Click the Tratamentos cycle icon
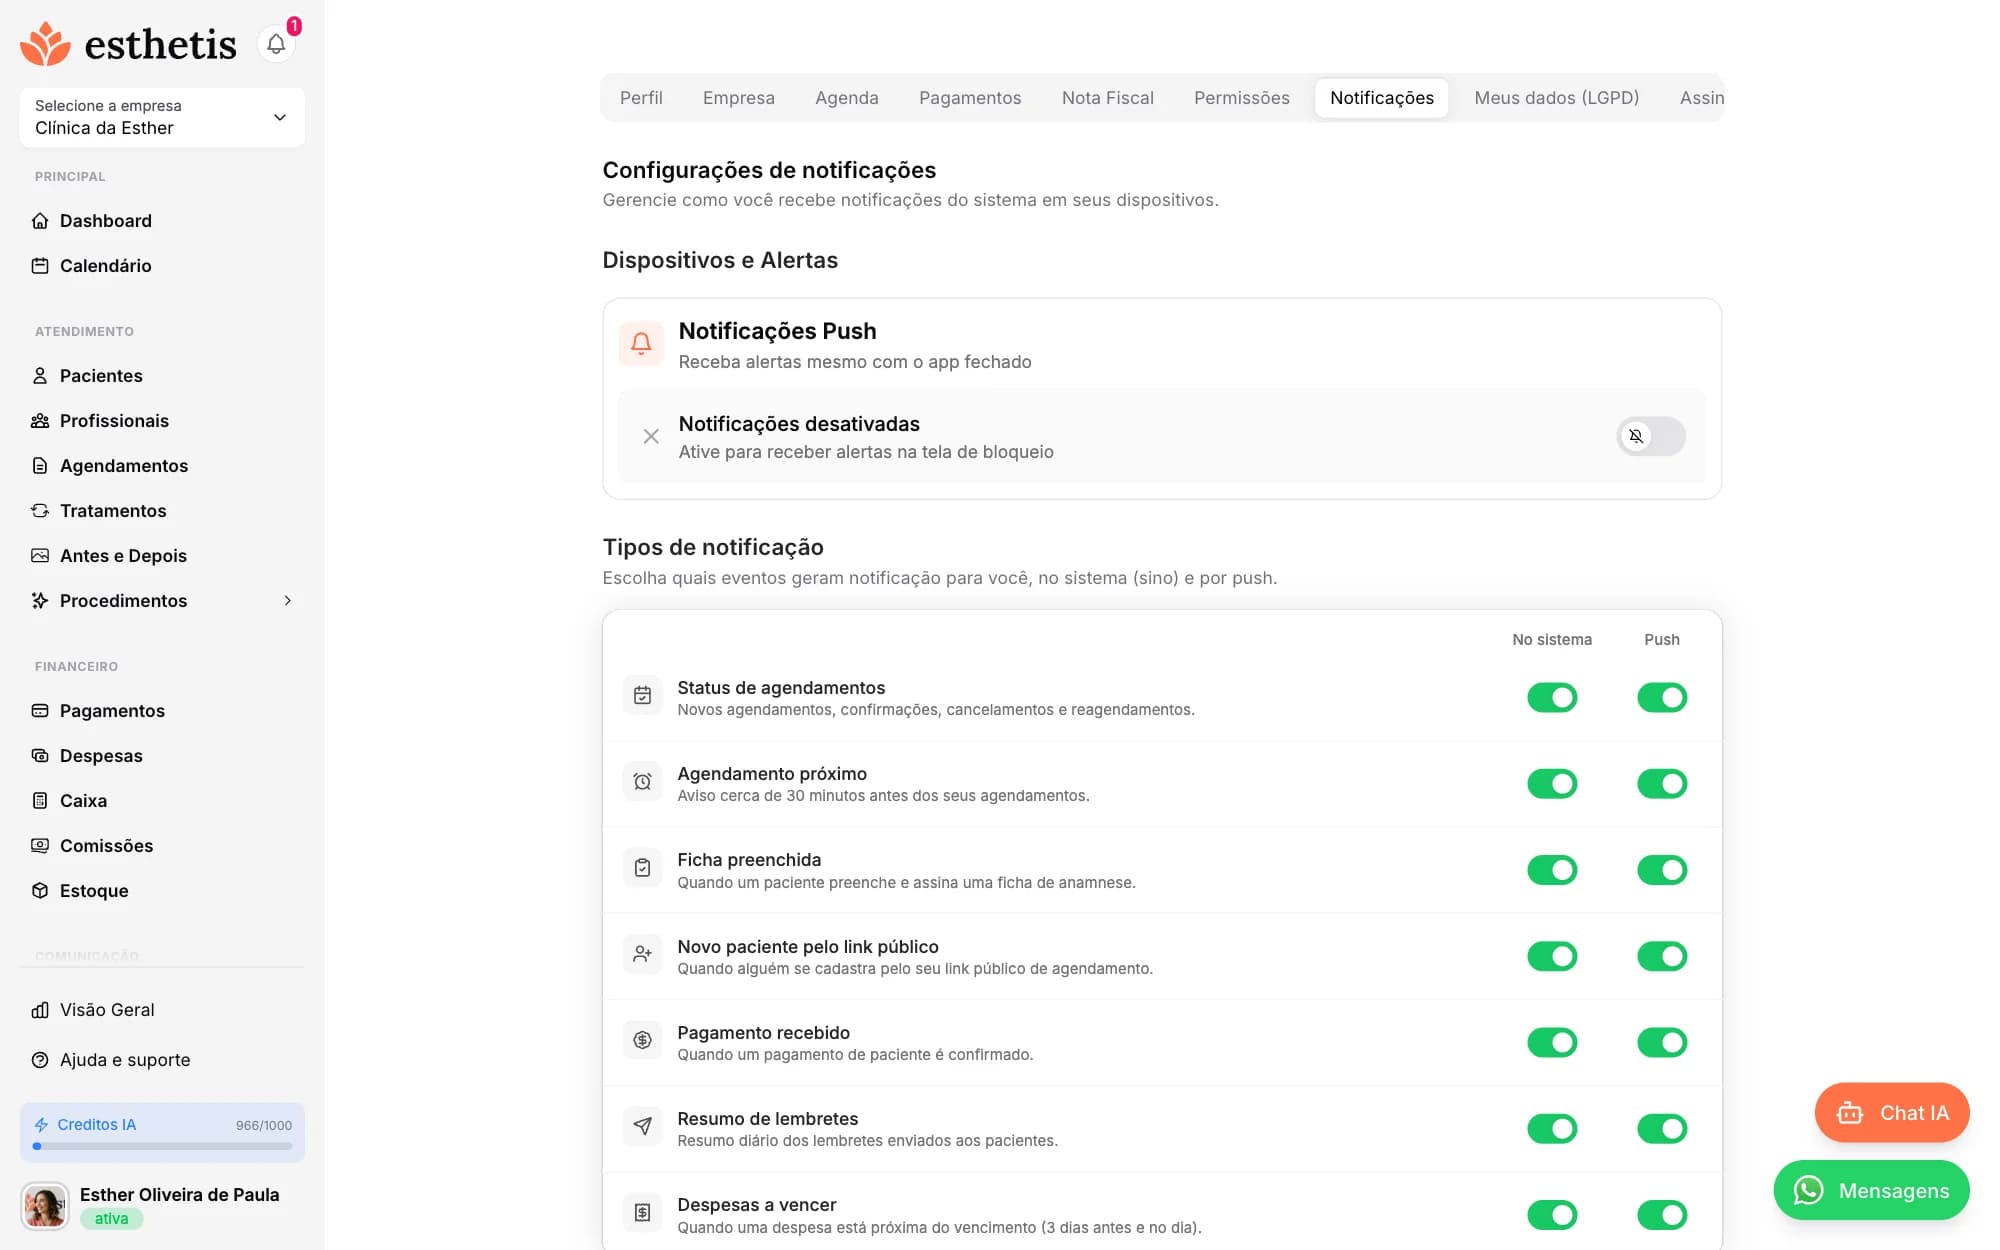The width and height of the screenshot is (2000, 1250). (x=40, y=511)
